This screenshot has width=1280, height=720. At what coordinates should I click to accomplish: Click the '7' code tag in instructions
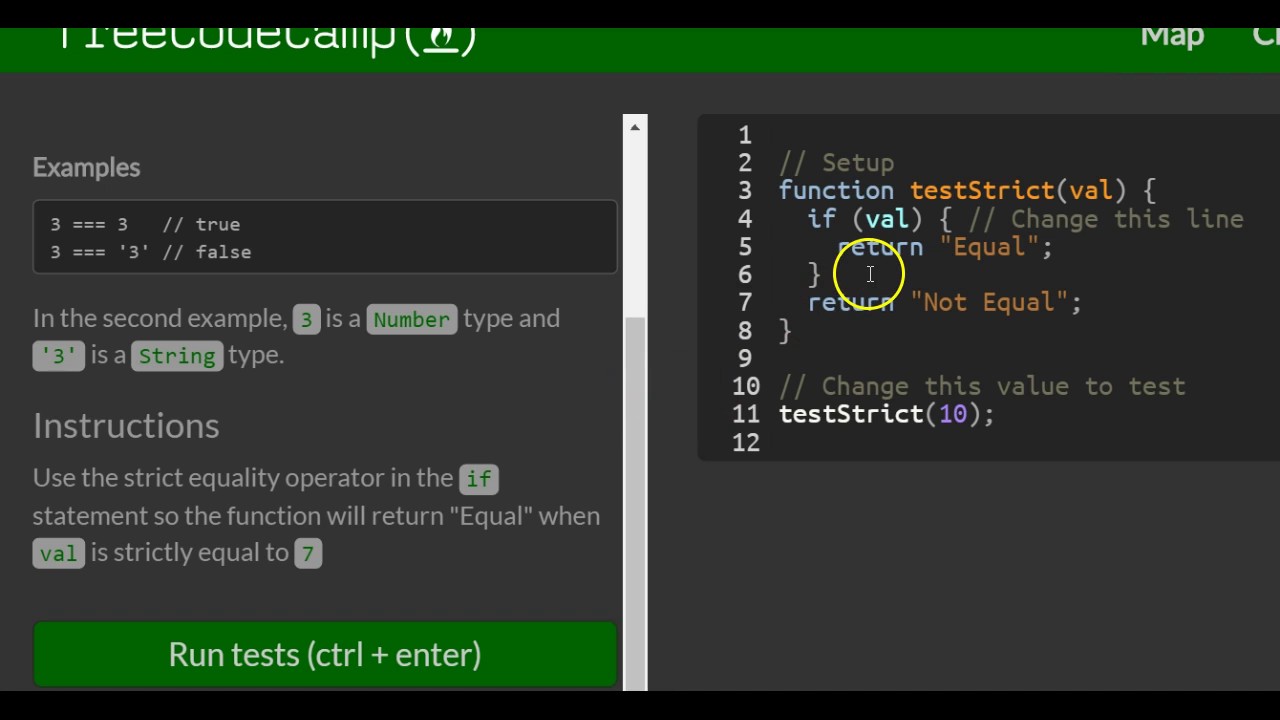pos(308,553)
